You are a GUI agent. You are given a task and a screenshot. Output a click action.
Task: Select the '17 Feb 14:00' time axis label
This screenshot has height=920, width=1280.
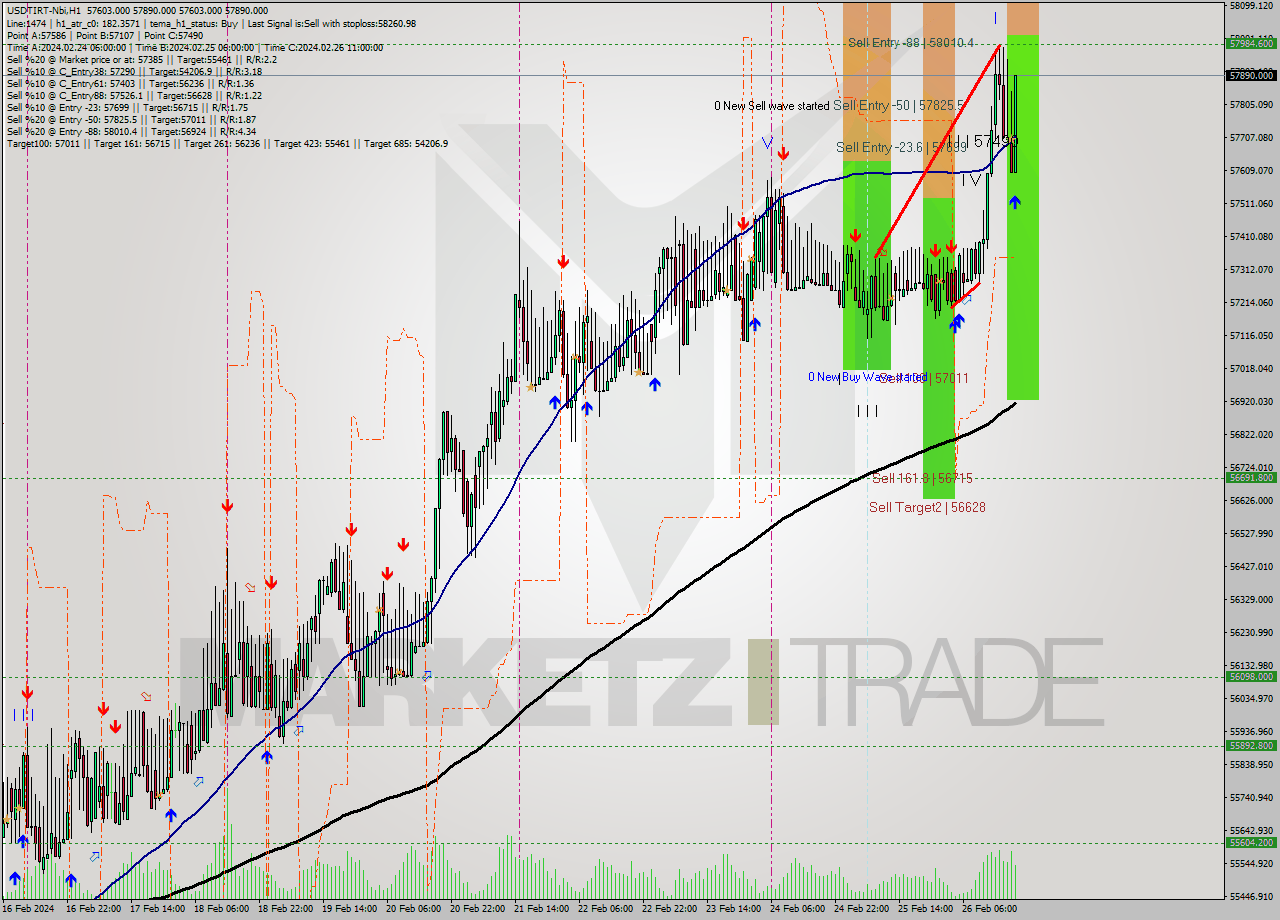click(158, 909)
